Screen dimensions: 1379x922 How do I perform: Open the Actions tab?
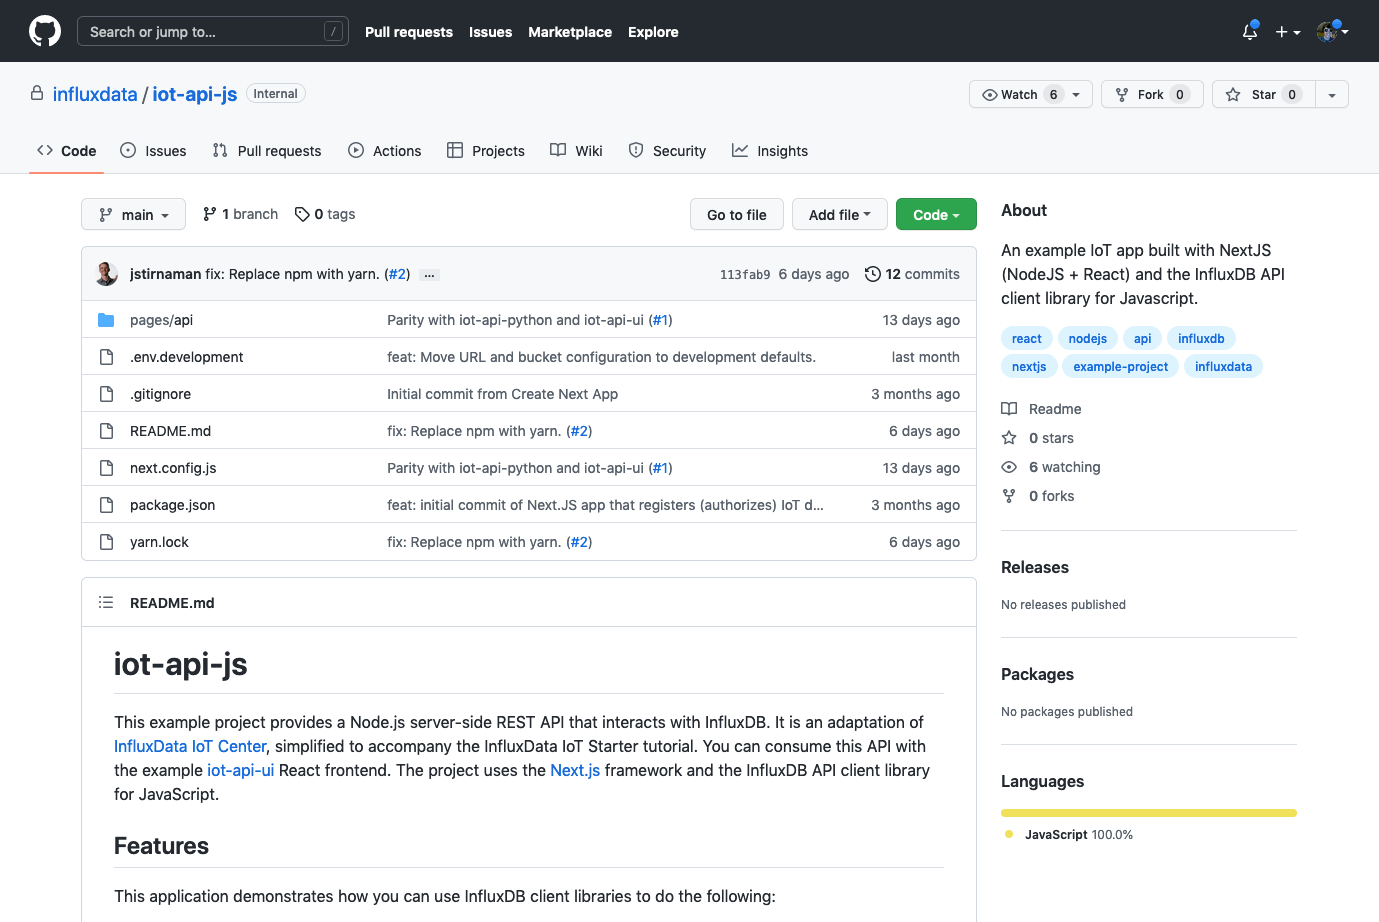pos(385,151)
